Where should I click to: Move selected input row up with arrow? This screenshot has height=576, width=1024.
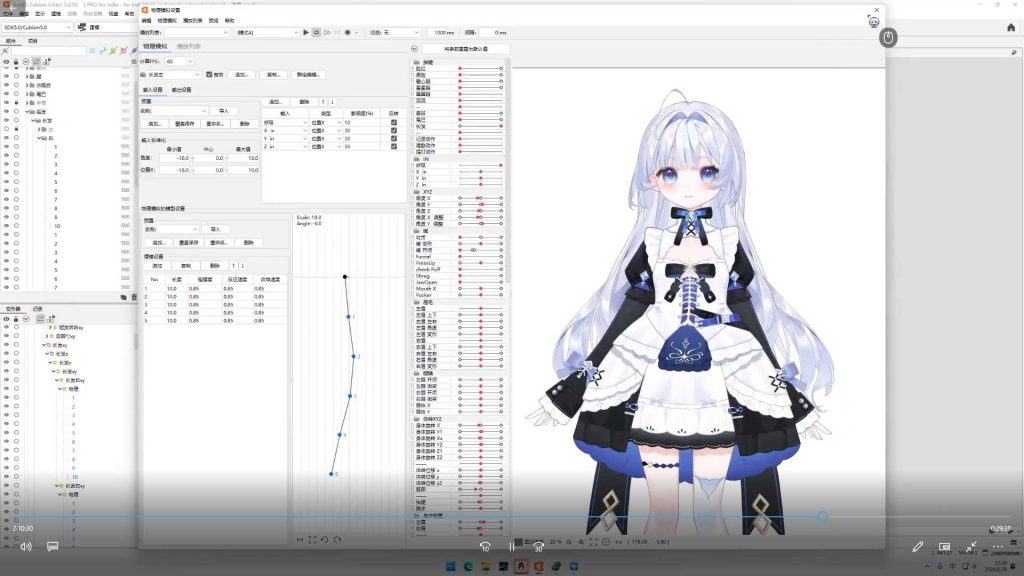[x=323, y=102]
